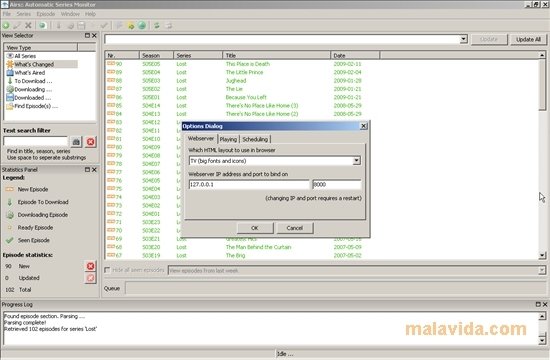The height and width of the screenshot is (360, 550).
Task: Click the green refresh arrows toolbar icon
Action: click(x=157, y=25)
